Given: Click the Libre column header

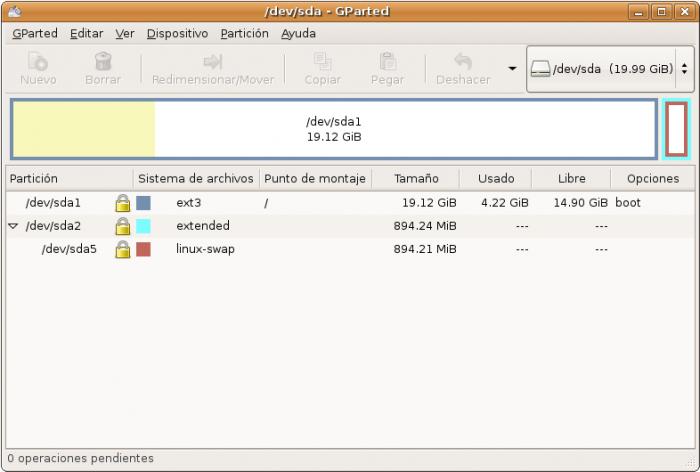Looking at the screenshot, I should pos(571,179).
